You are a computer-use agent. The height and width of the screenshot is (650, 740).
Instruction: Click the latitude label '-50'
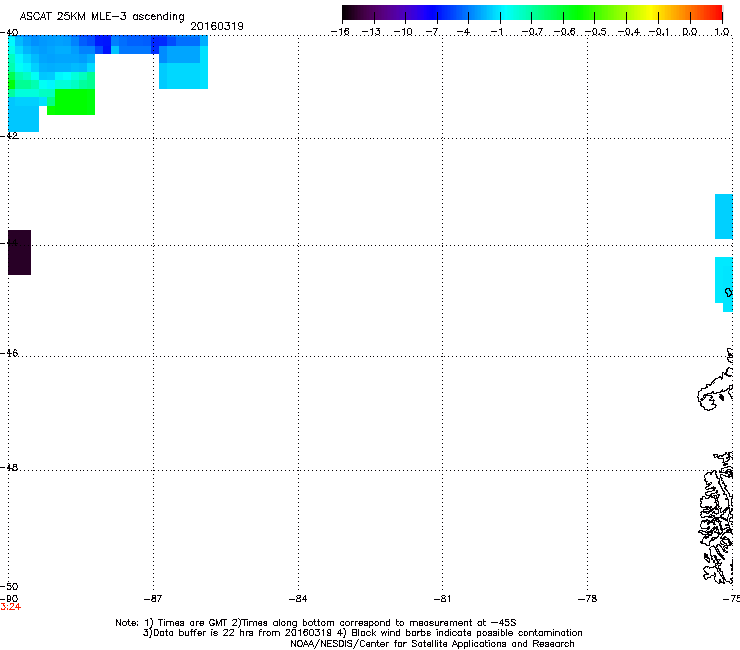pos(9,587)
